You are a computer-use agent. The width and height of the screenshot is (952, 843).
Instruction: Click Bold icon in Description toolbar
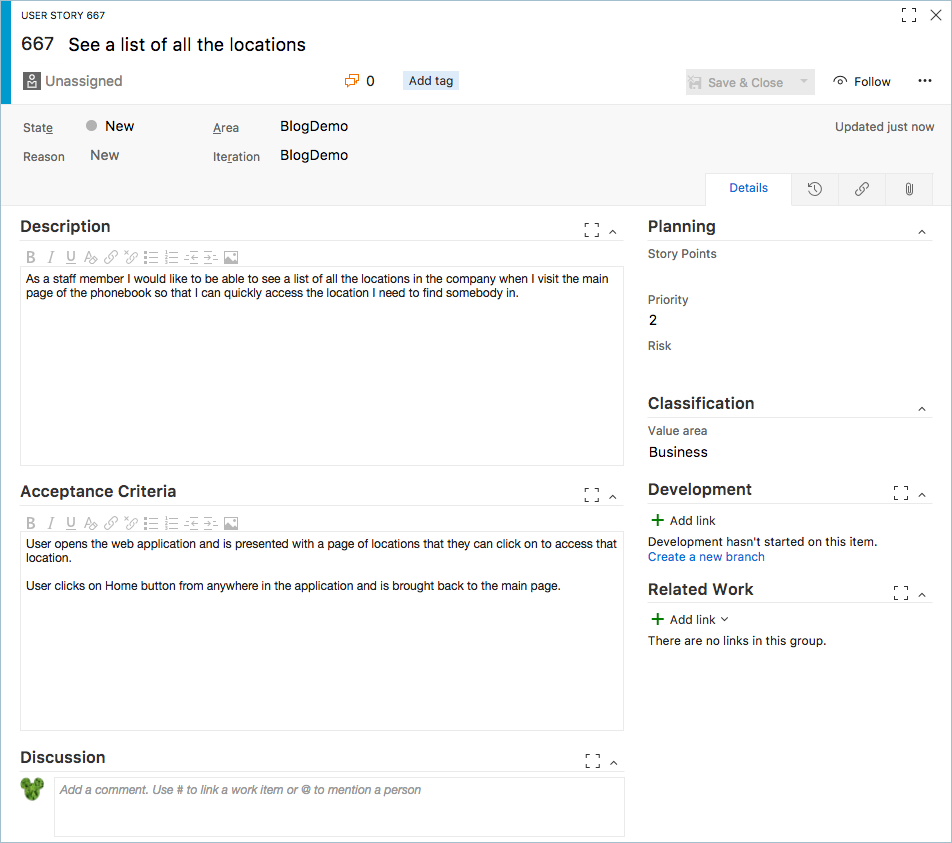(x=30, y=257)
